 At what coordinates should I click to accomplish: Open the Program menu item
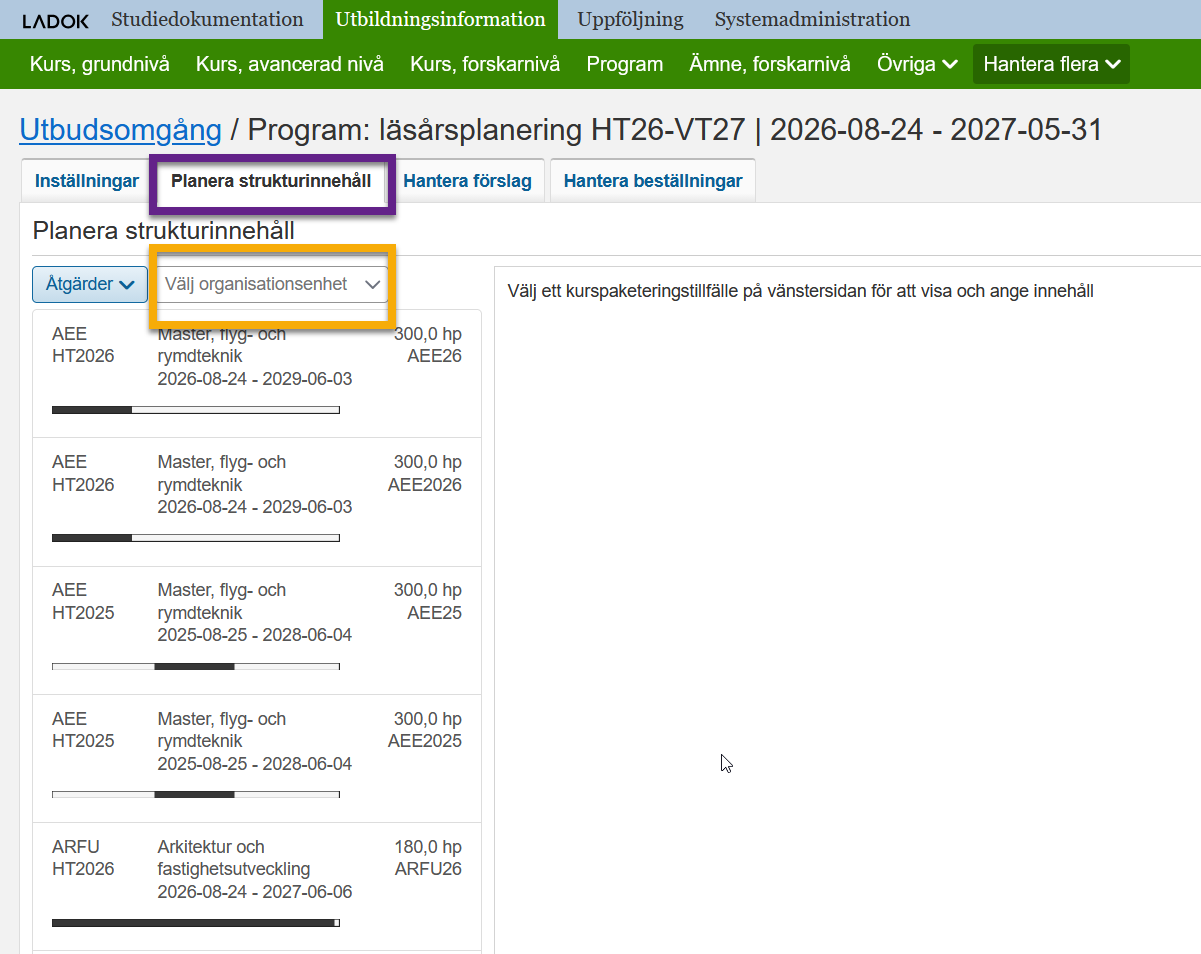(625, 64)
